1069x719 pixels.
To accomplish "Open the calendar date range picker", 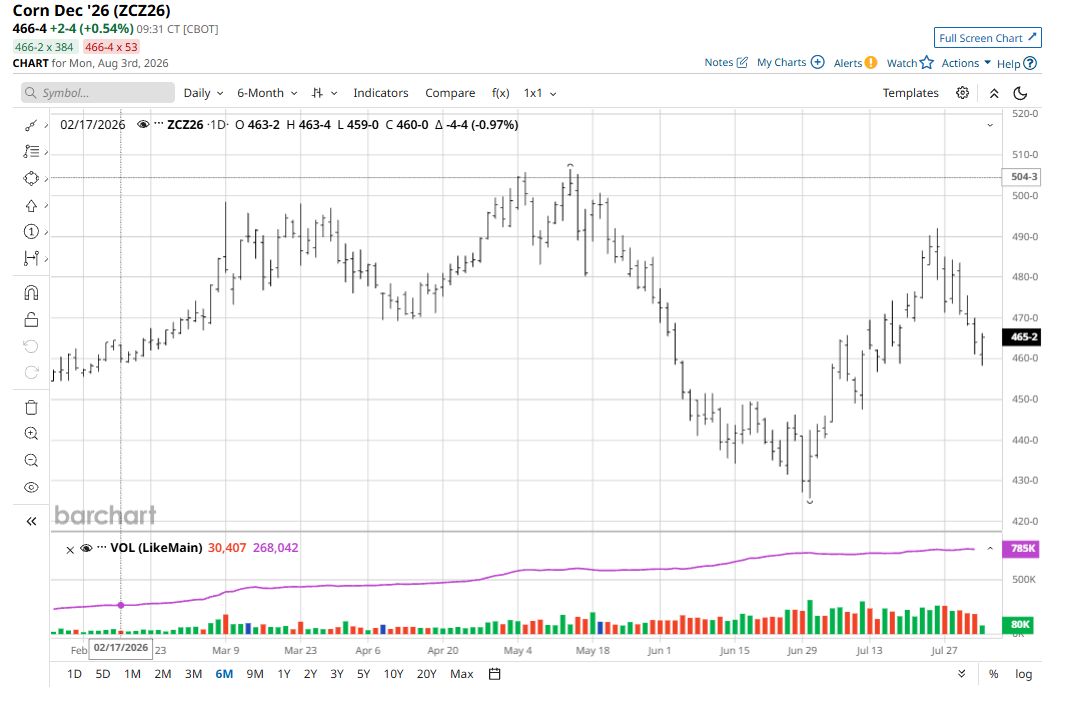I will click(x=495, y=674).
